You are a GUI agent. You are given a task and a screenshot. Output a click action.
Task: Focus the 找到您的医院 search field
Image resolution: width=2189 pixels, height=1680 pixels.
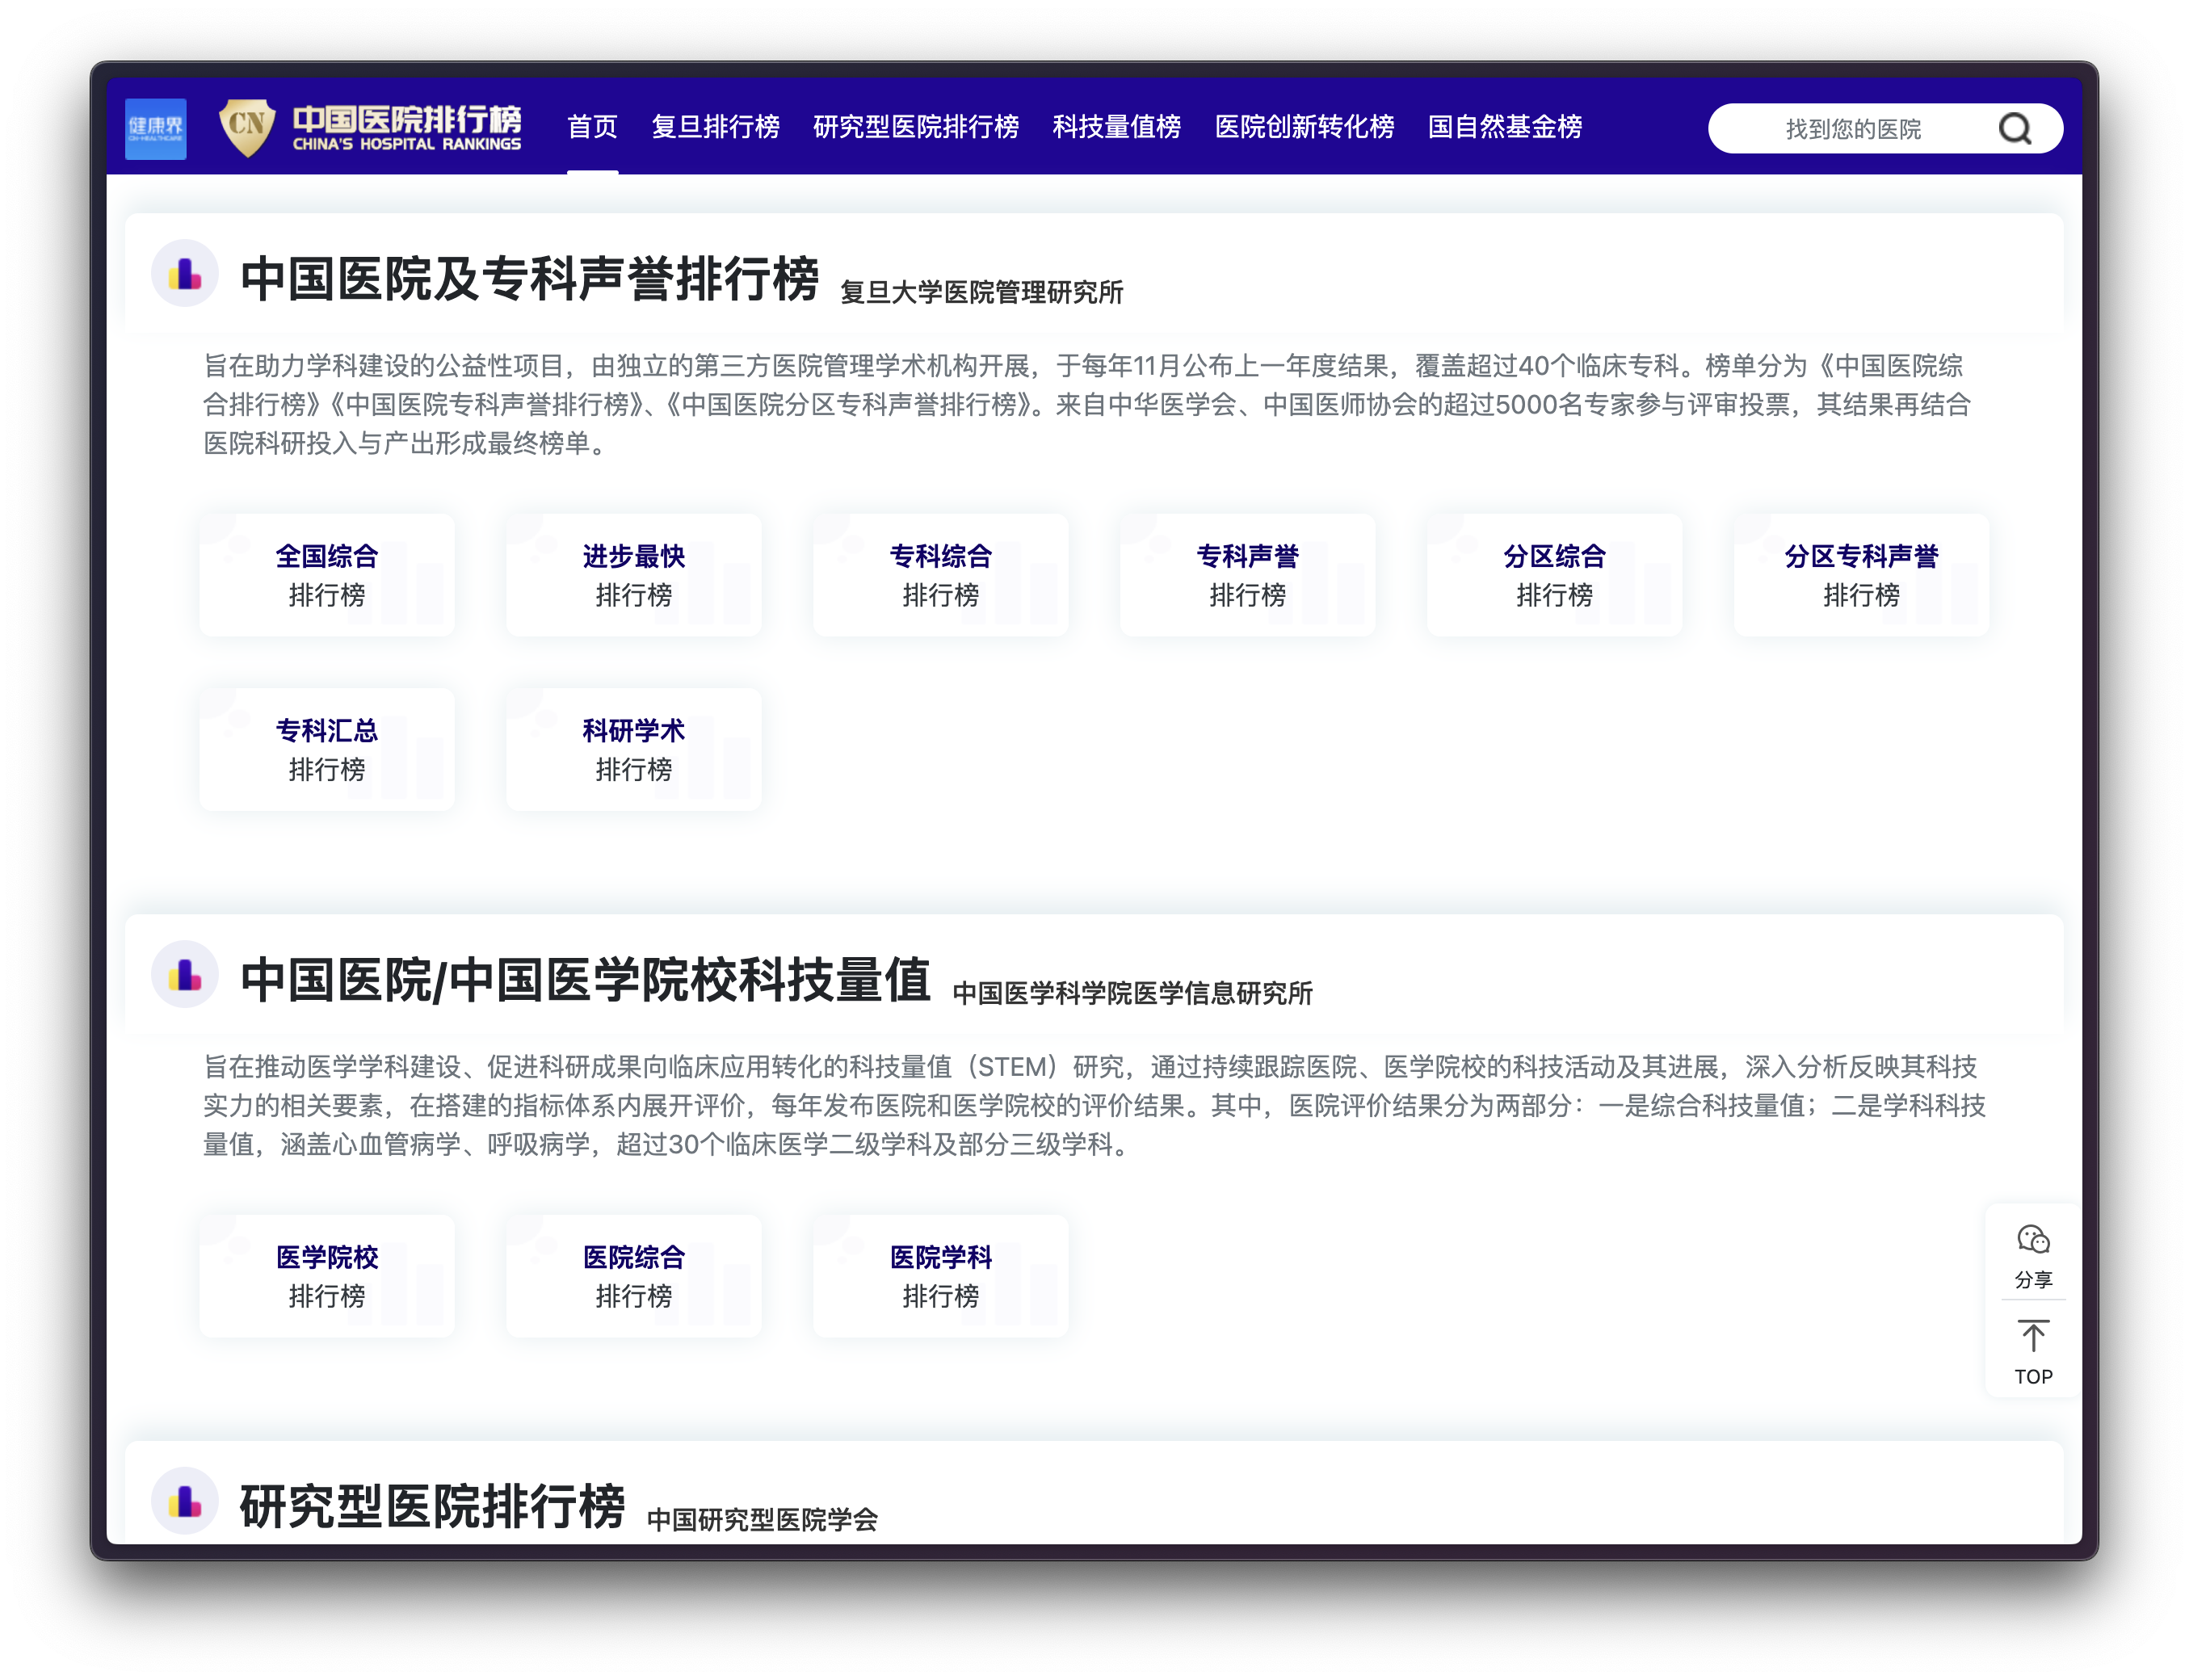pos(1852,129)
